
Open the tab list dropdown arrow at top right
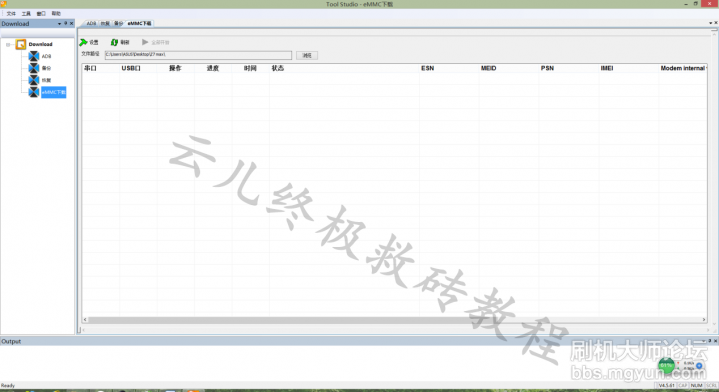(x=710, y=23)
